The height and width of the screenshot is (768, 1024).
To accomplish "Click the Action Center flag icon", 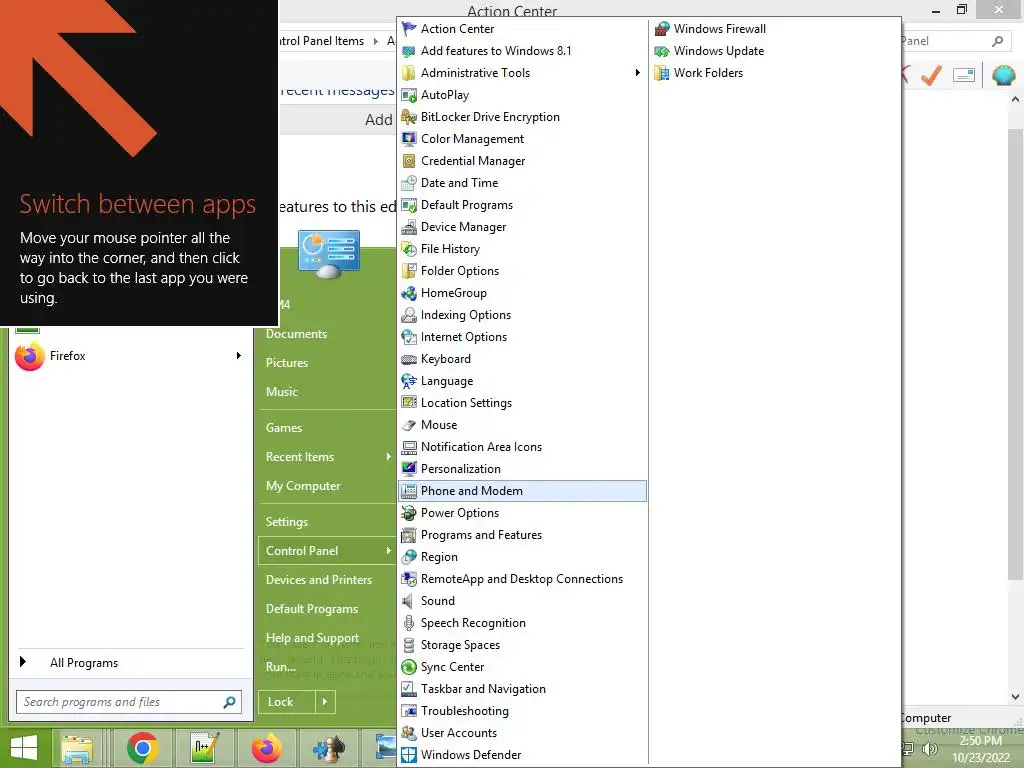I will pyautogui.click(x=409, y=29).
